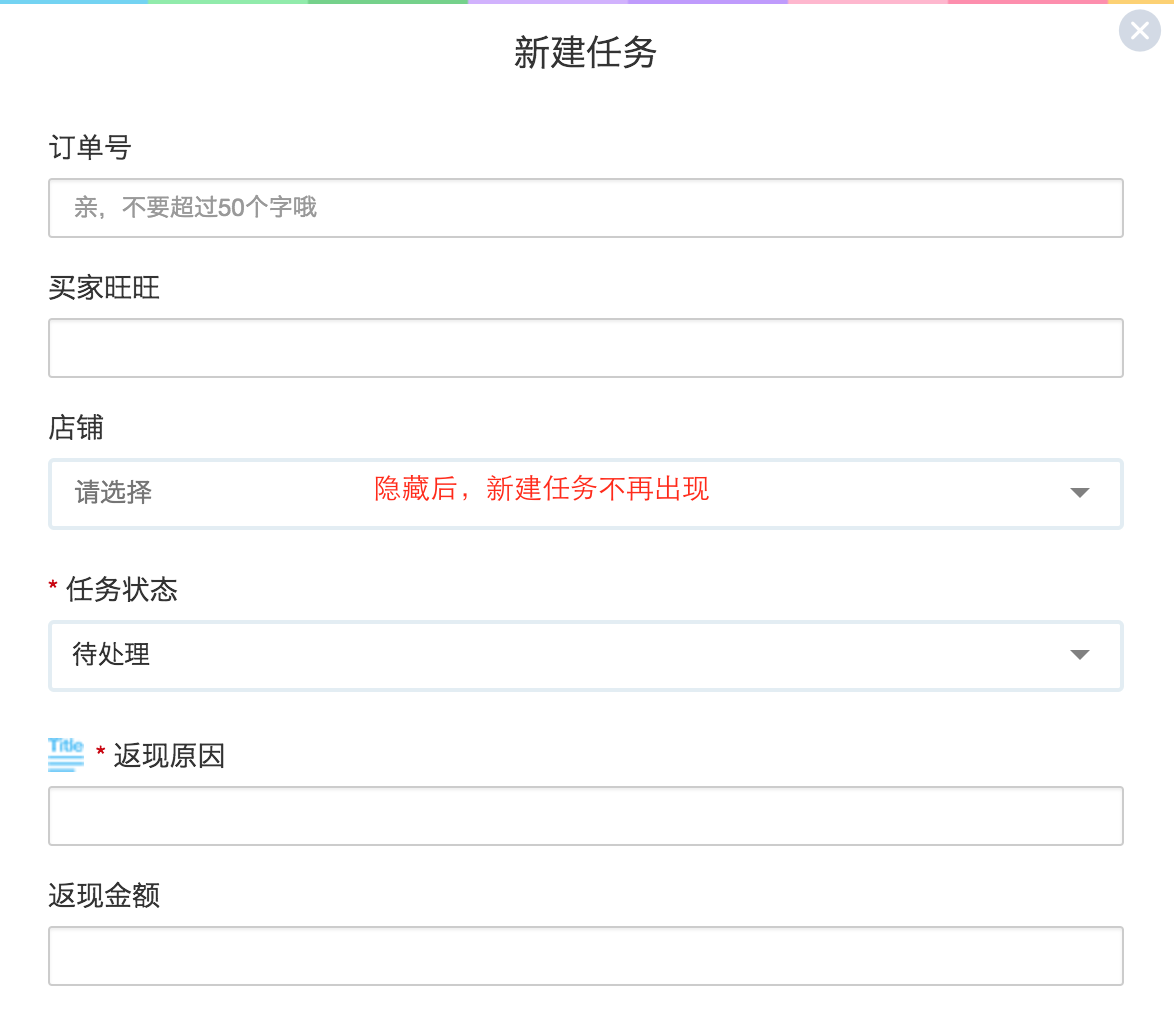The image size is (1174, 1018).
Task: Click the arrow icon in the 任务状态 dropdown
Action: pyautogui.click(x=1079, y=655)
